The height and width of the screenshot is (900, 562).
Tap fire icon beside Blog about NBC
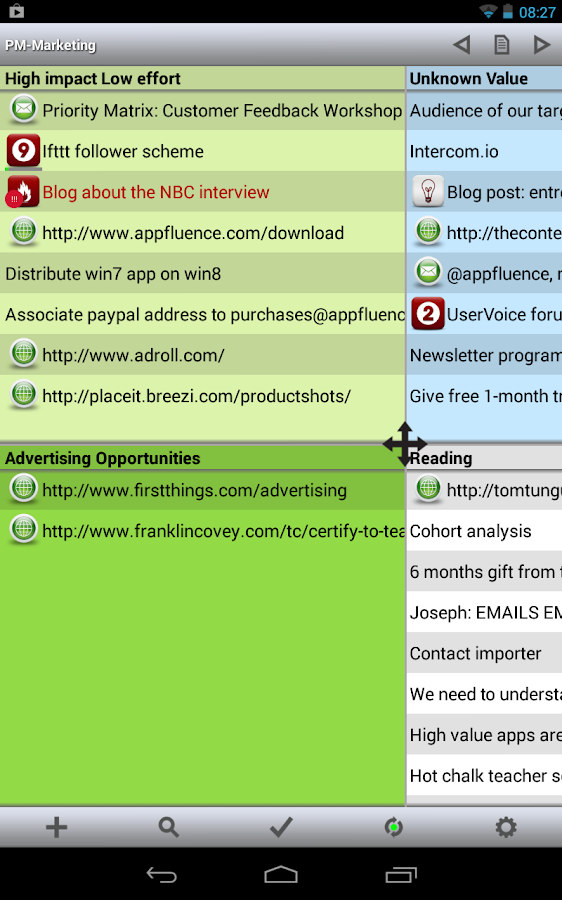point(24,192)
